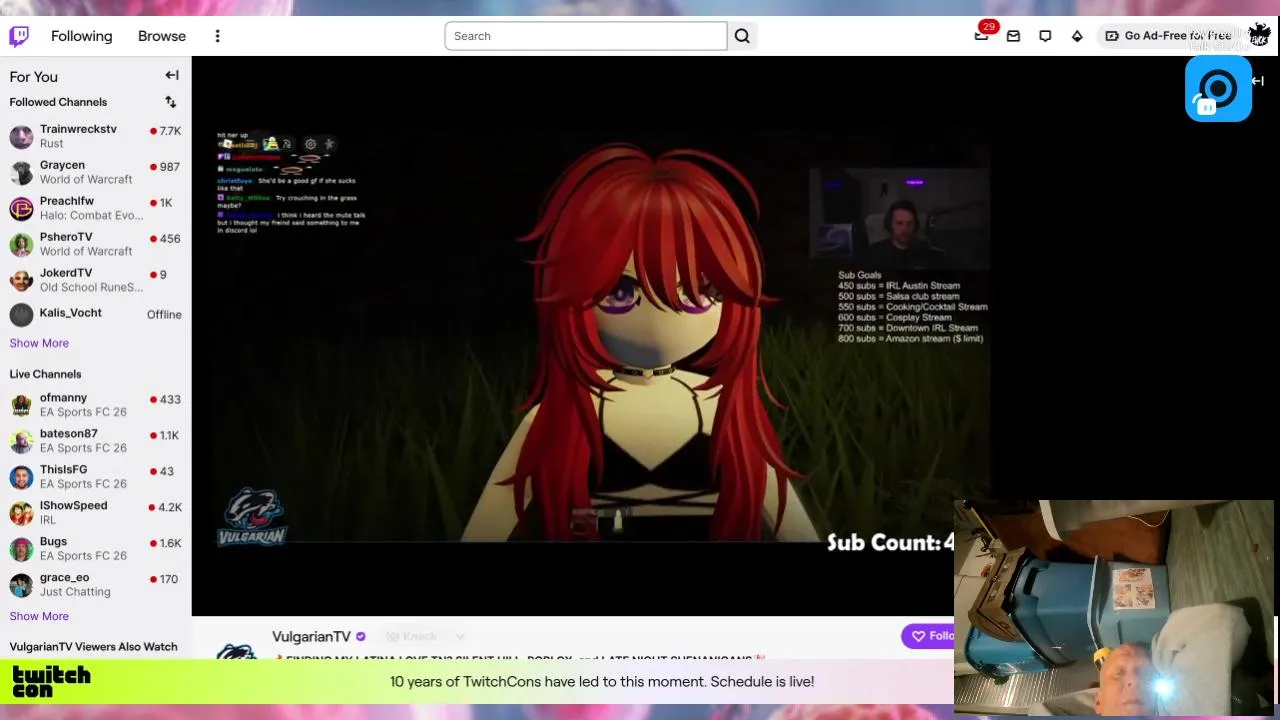
Task: Open the Get Bits diamond icon
Action: point(1077,36)
